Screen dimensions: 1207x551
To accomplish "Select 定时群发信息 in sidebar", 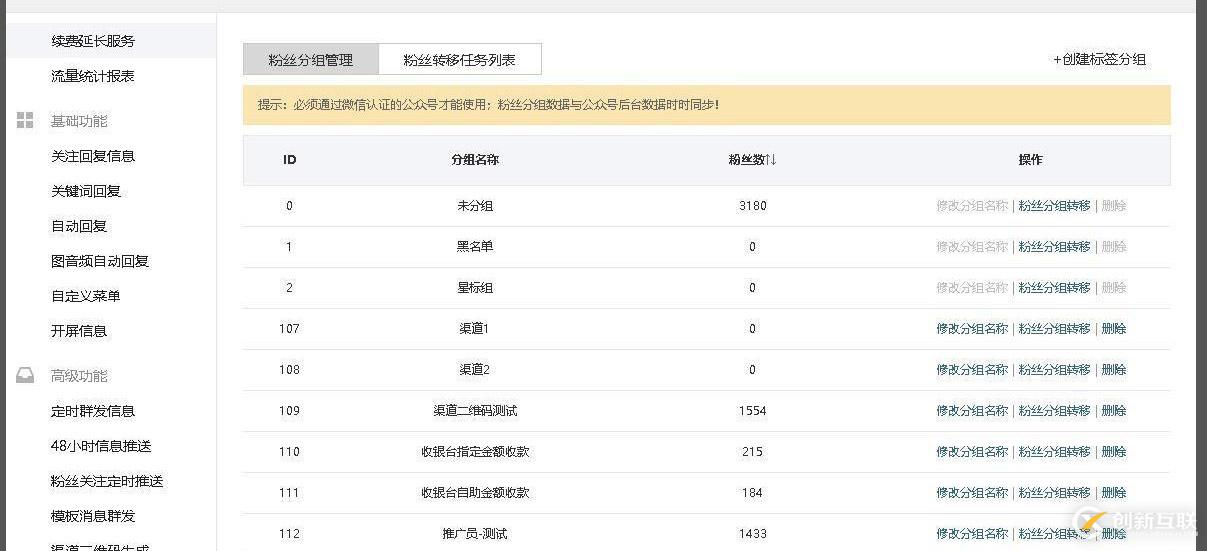I will click(x=93, y=411).
